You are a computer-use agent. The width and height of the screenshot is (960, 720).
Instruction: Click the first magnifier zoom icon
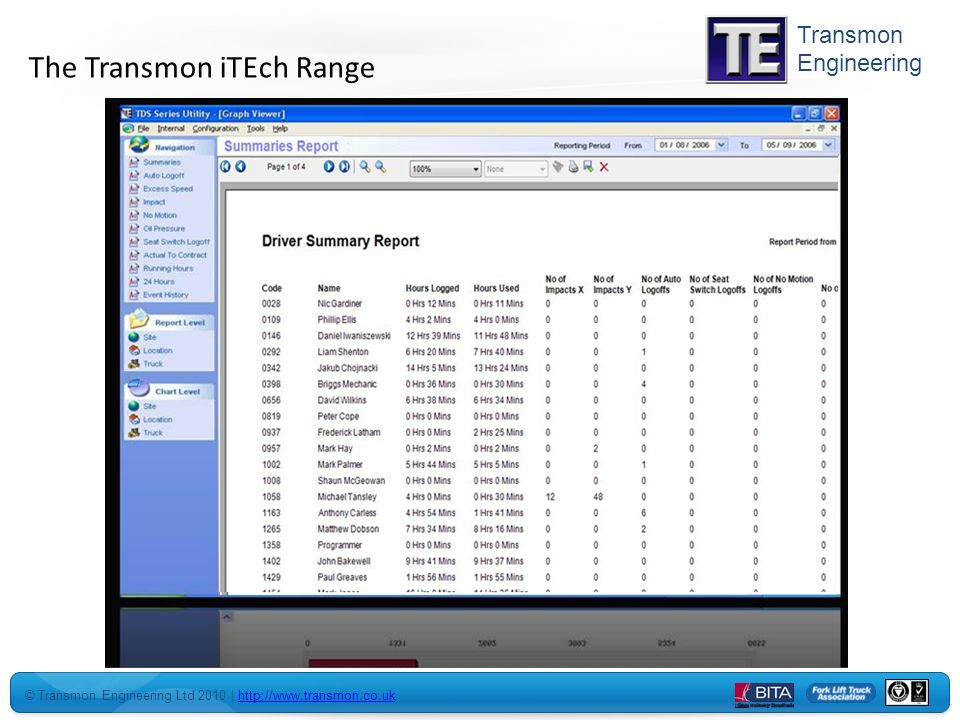pyautogui.click(x=365, y=167)
